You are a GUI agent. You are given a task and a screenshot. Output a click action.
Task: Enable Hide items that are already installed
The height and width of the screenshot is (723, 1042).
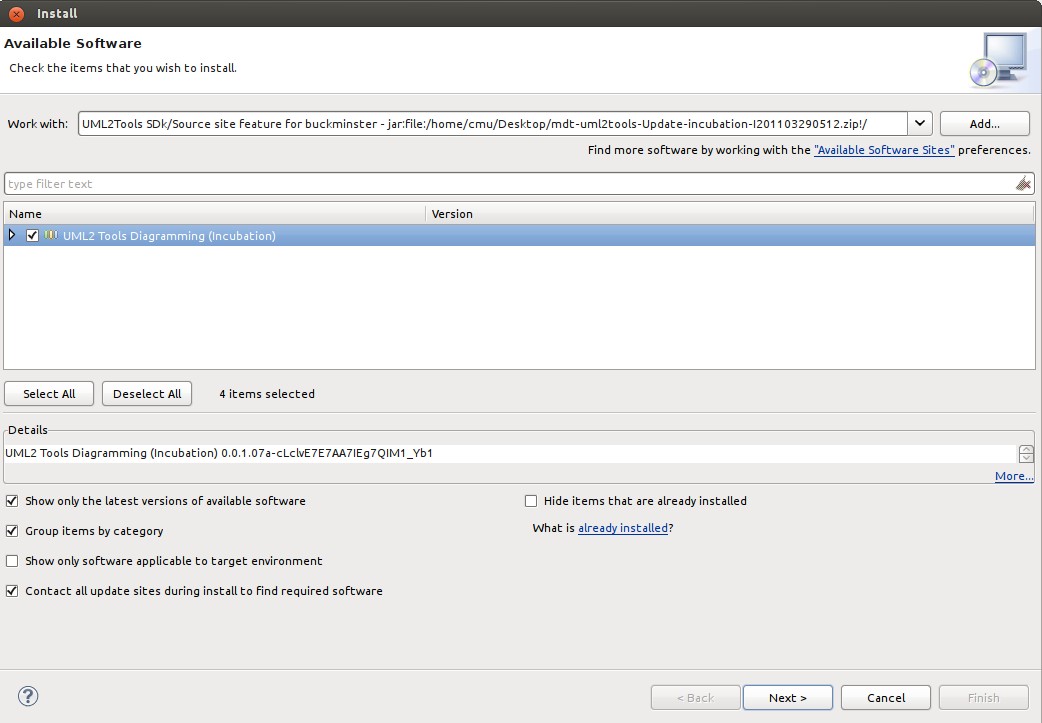[x=531, y=501]
